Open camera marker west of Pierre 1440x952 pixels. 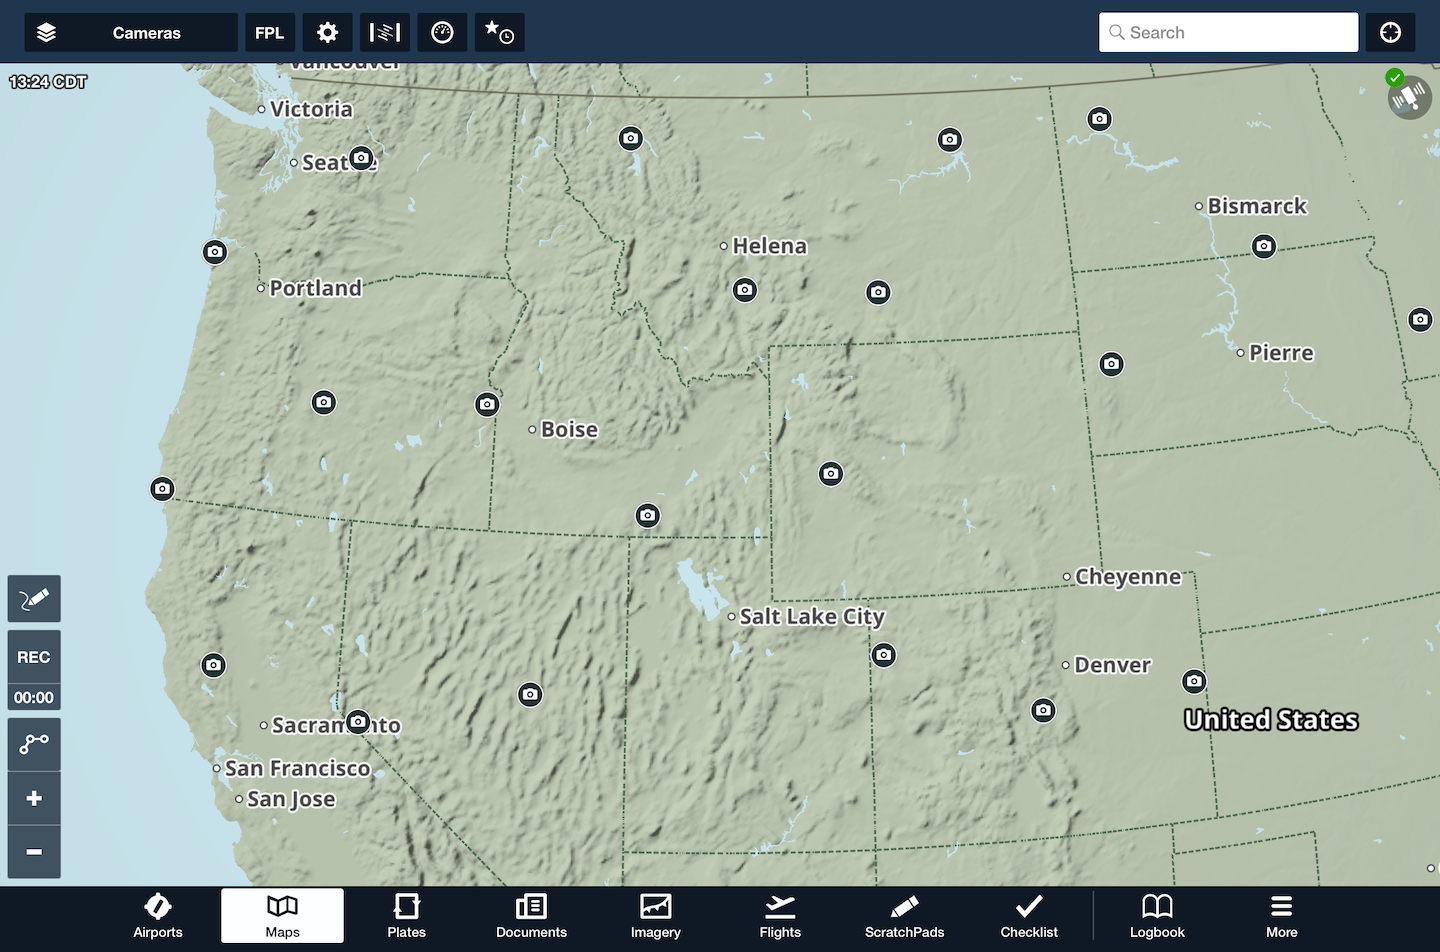click(x=1111, y=364)
